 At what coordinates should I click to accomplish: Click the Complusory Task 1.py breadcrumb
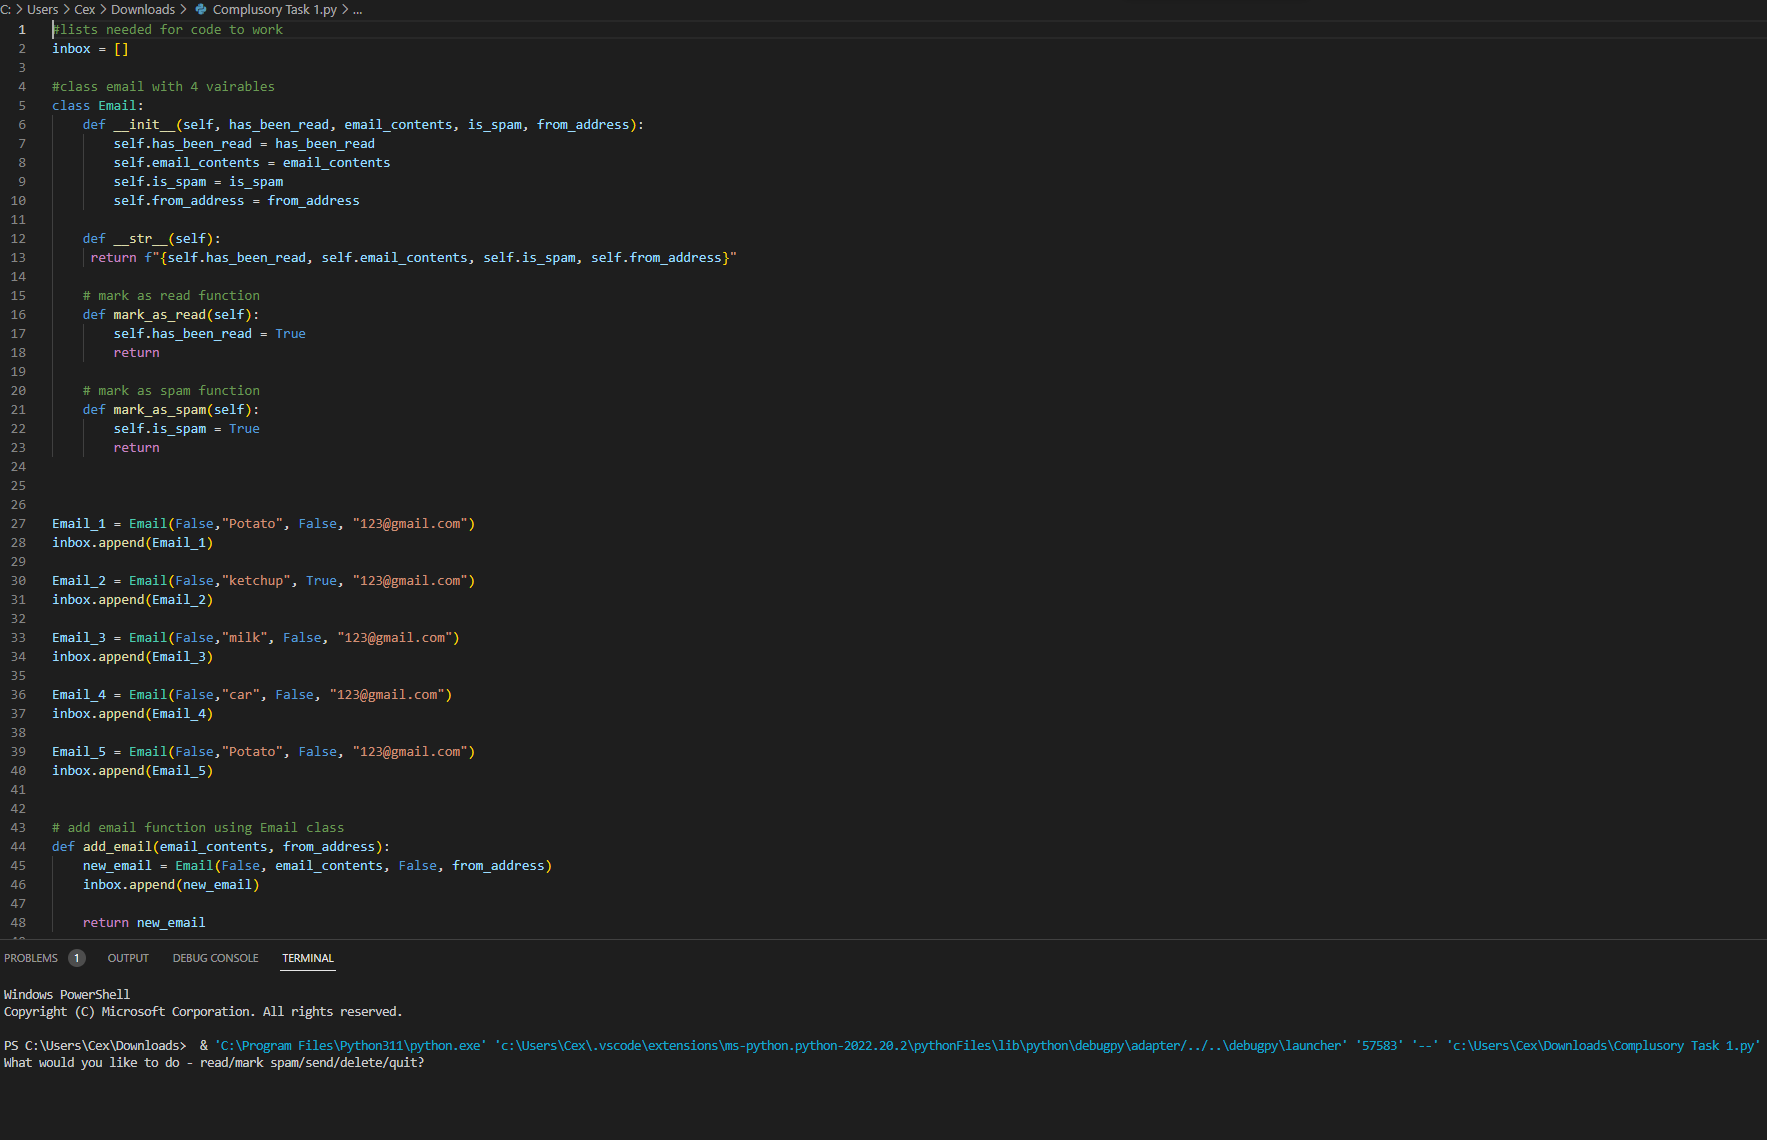pos(275,9)
